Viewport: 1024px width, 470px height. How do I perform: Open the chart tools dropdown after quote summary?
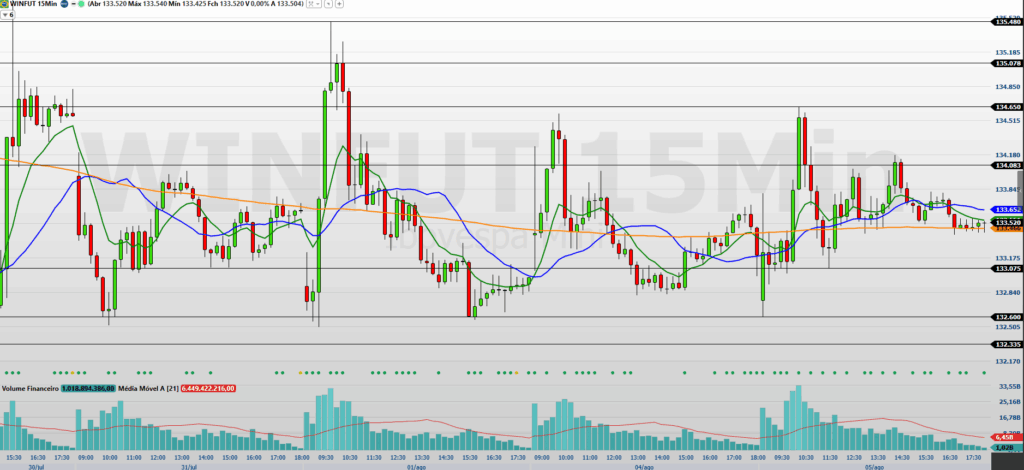(313, 4)
